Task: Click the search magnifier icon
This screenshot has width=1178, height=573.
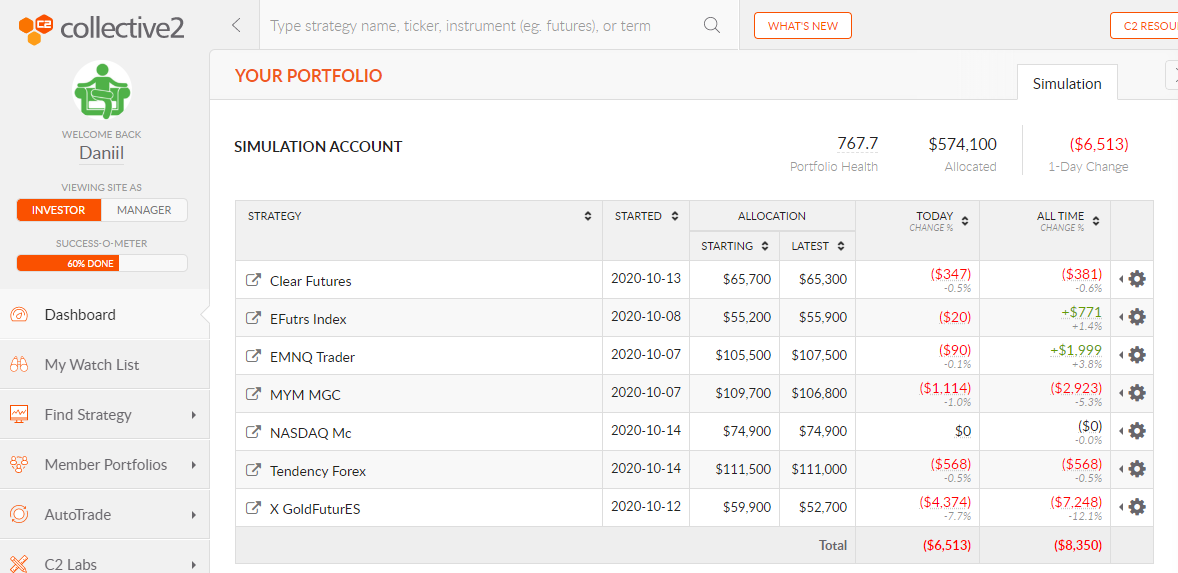Action: [x=712, y=26]
